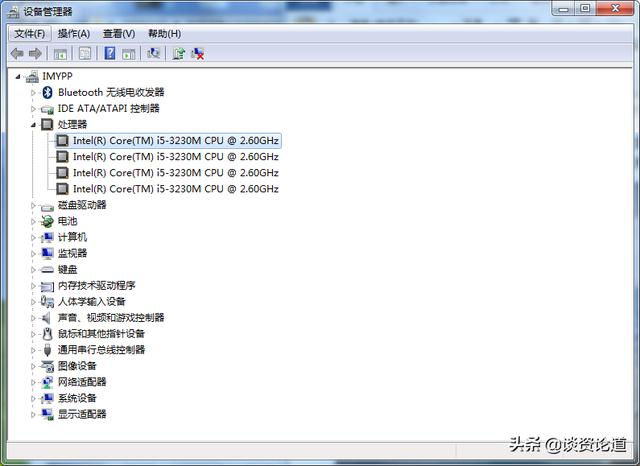Click the Forward arrow in toolbar

[x=35, y=53]
